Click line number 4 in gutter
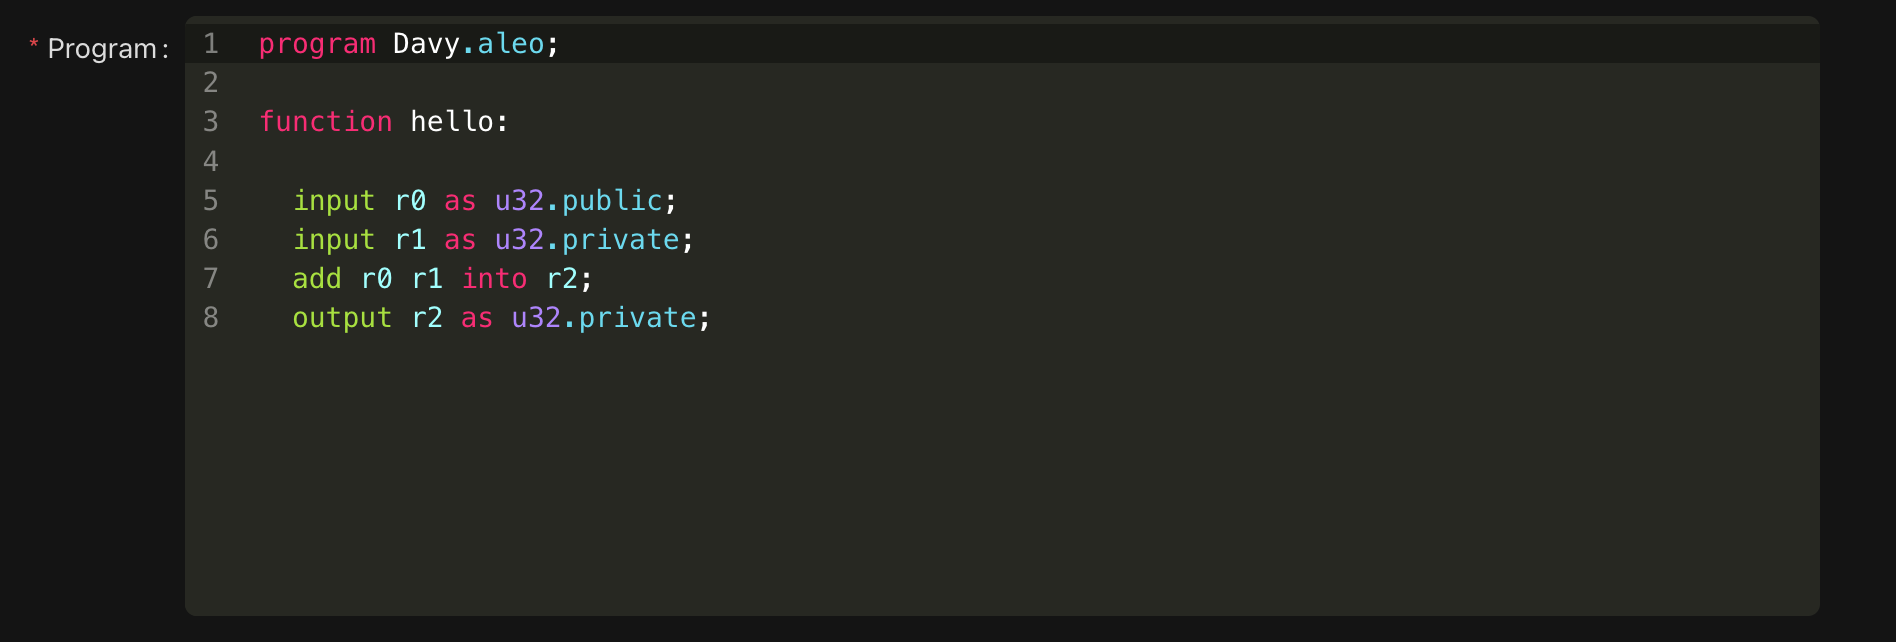Image resolution: width=1896 pixels, height=642 pixels. 211,162
